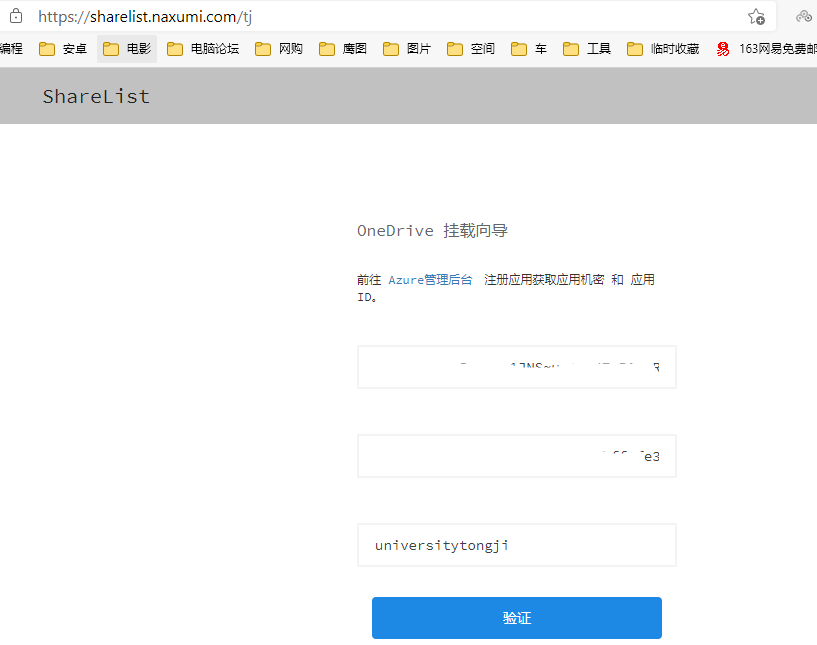Open the 临时收藏 bookmarks folder
Screen dimensions: 817x645
(x=661, y=47)
